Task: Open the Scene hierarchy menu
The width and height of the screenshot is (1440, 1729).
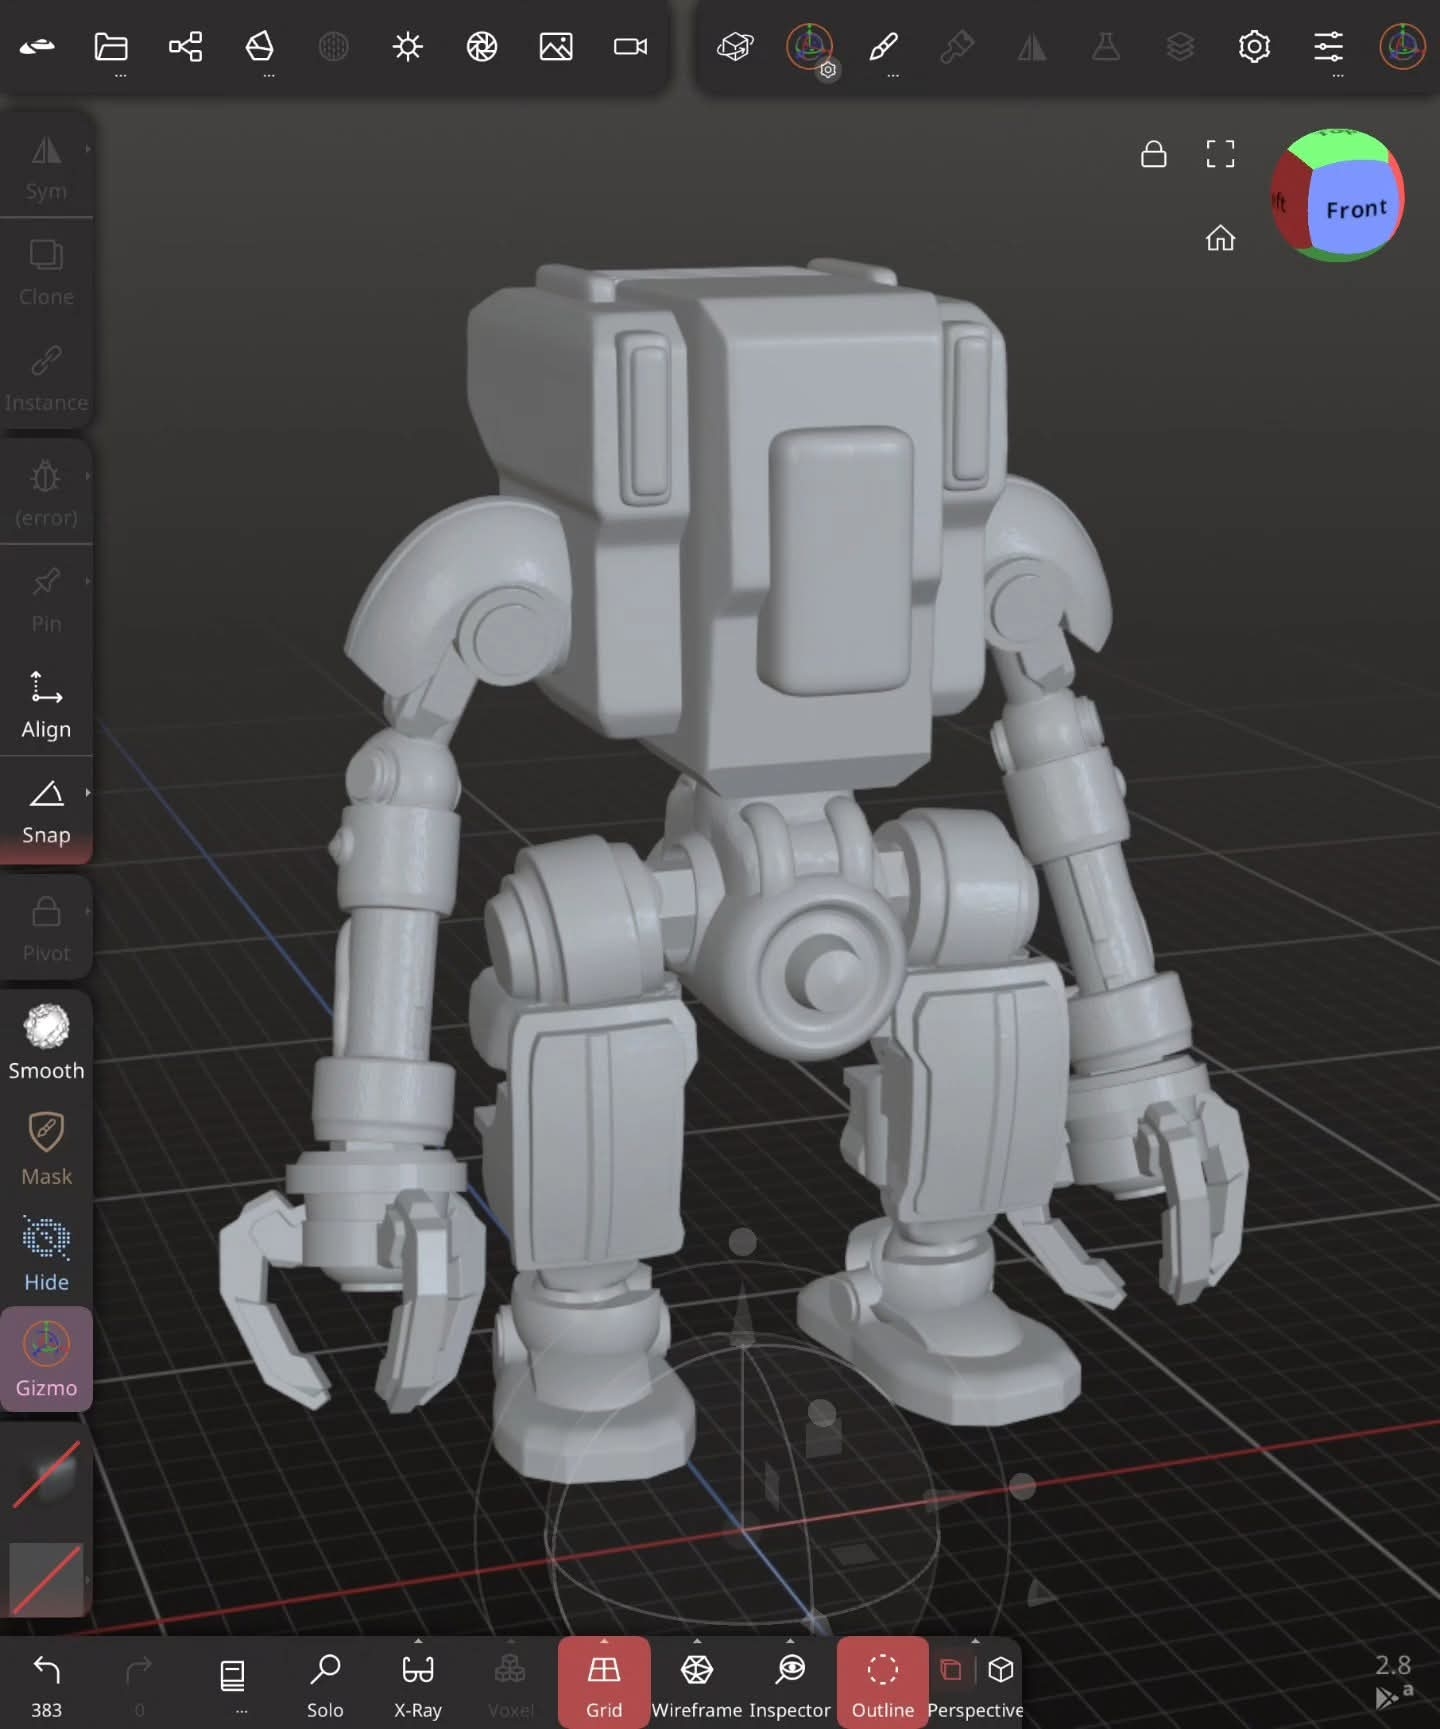Action: pyautogui.click(x=185, y=47)
